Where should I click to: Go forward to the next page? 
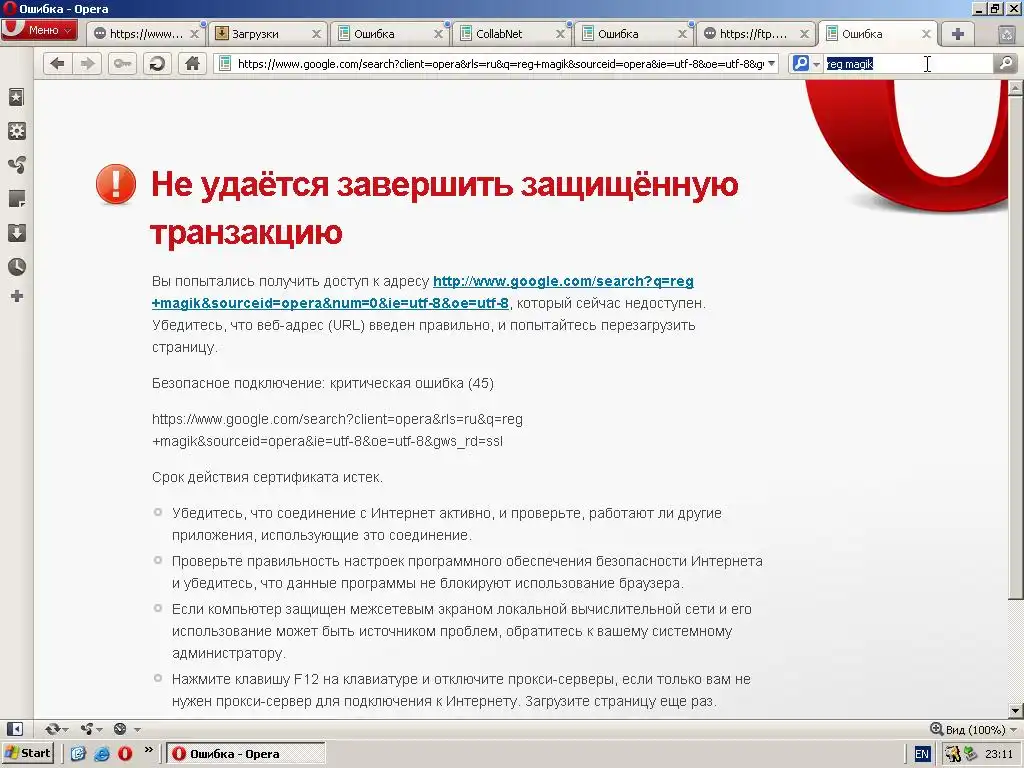(87, 63)
